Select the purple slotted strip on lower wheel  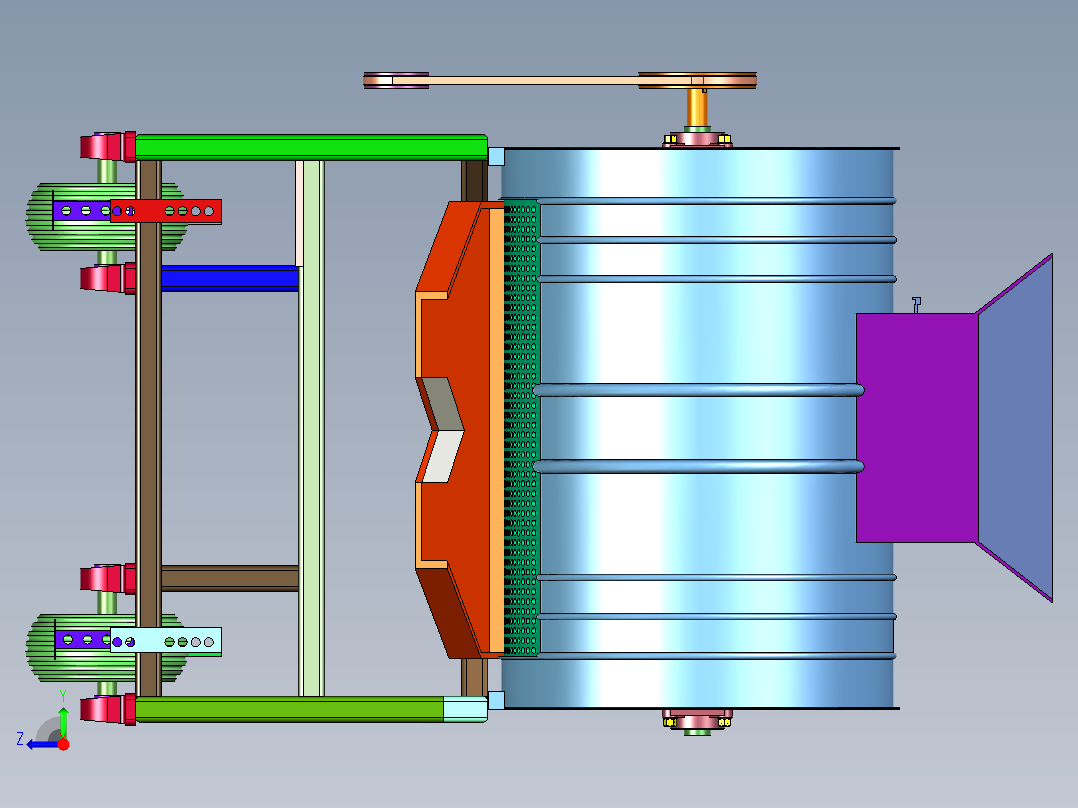pyautogui.click(x=82, y=640)
